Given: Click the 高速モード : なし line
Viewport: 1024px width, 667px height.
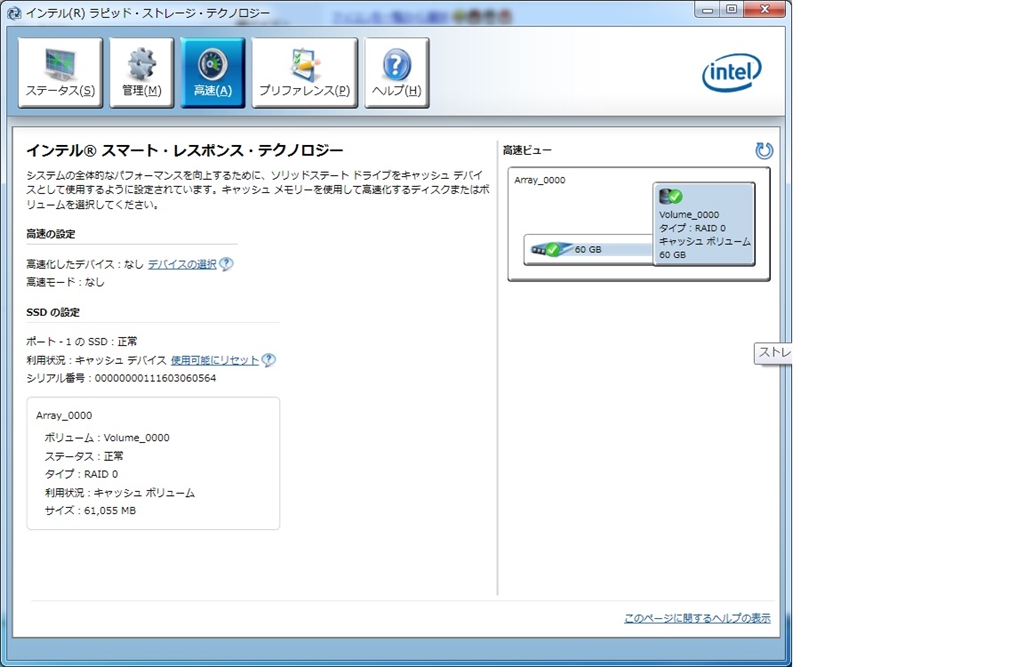Looking at the screenshot, I should click(65, 282).
